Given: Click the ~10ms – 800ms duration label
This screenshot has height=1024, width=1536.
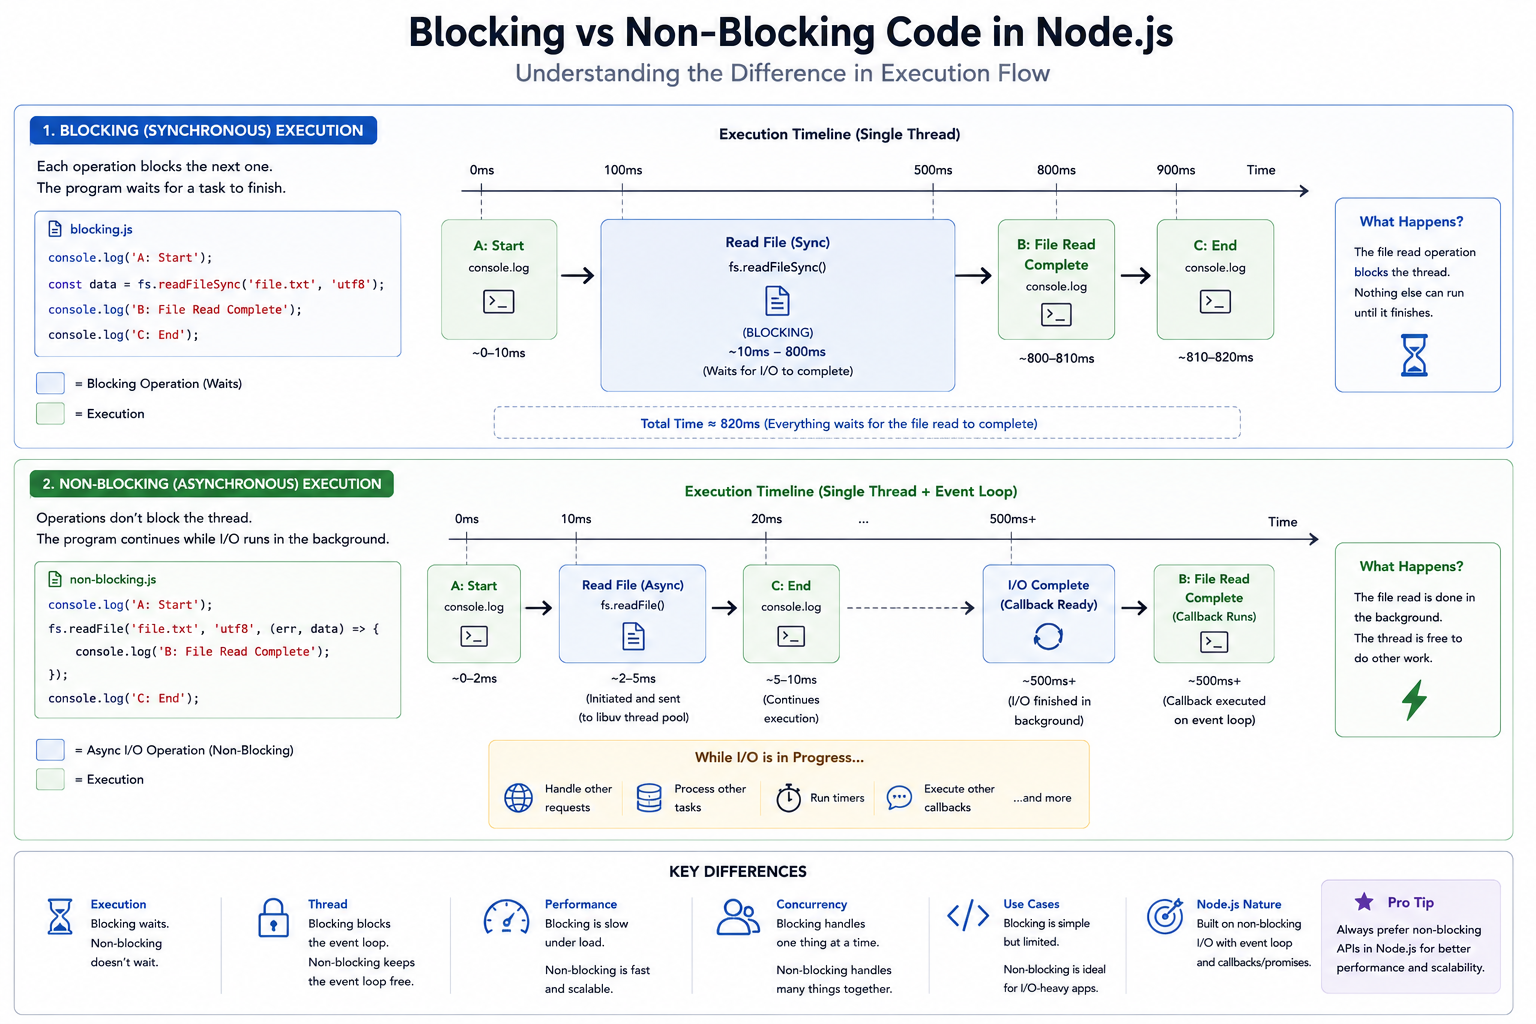Looking at the screenshot, I should (x=777, y=352).
